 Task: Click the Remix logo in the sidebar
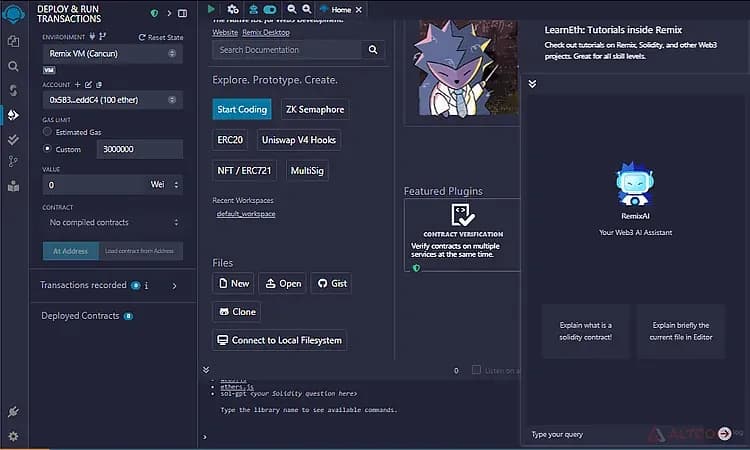coord(13,13)
